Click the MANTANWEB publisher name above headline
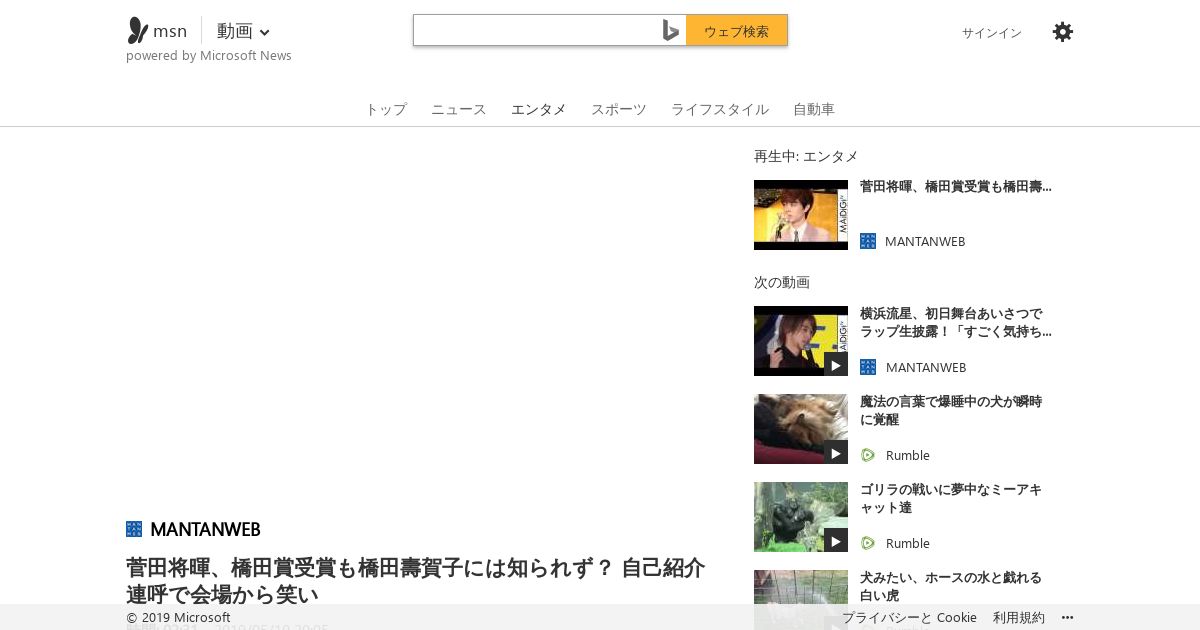This screenshot has width=1200, height=630. click(x=205, y=529)
